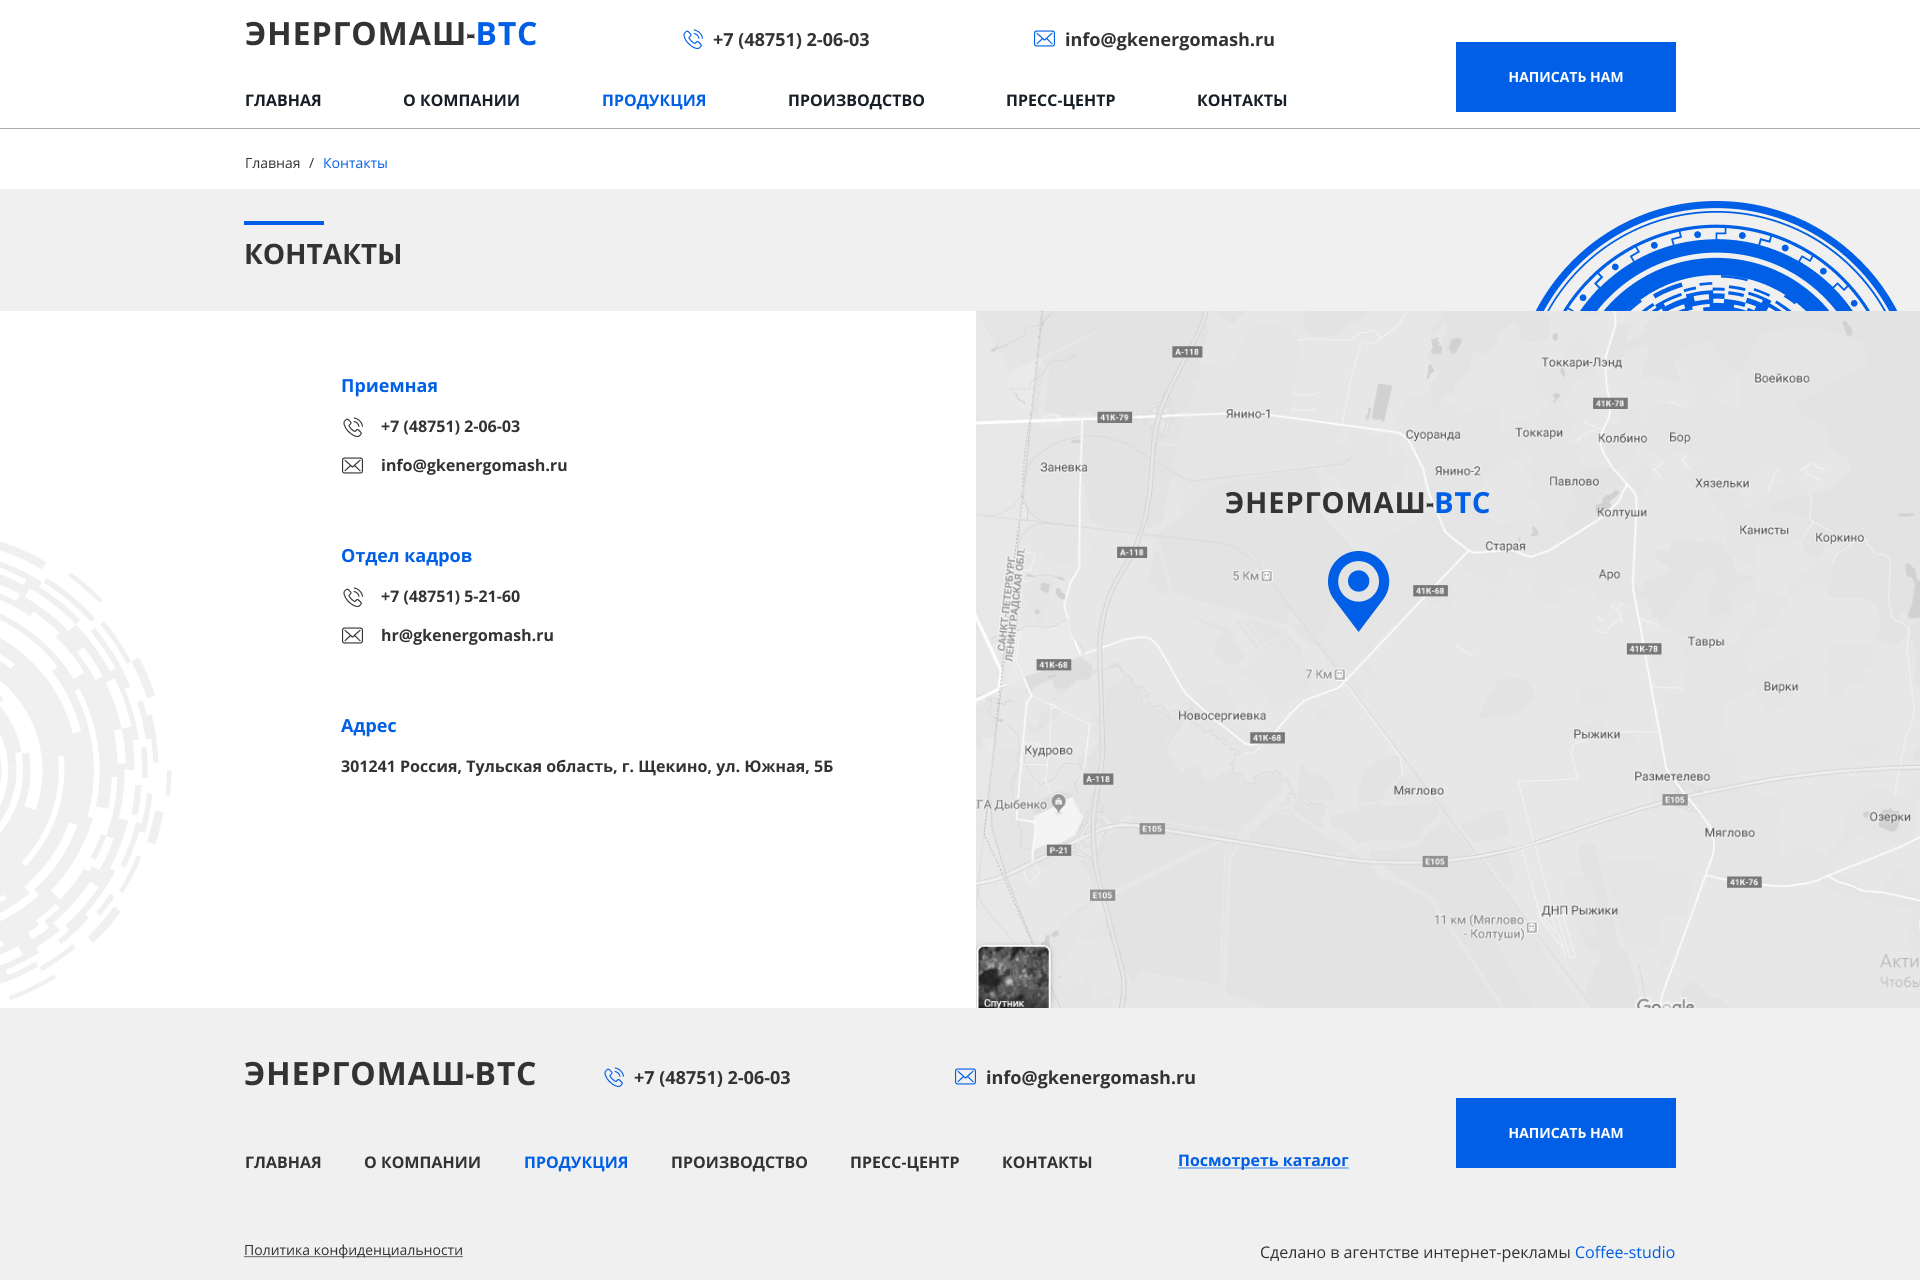Click the Адрес section heading
The height and width of the screenshot is (1280, 1920).
368,726
